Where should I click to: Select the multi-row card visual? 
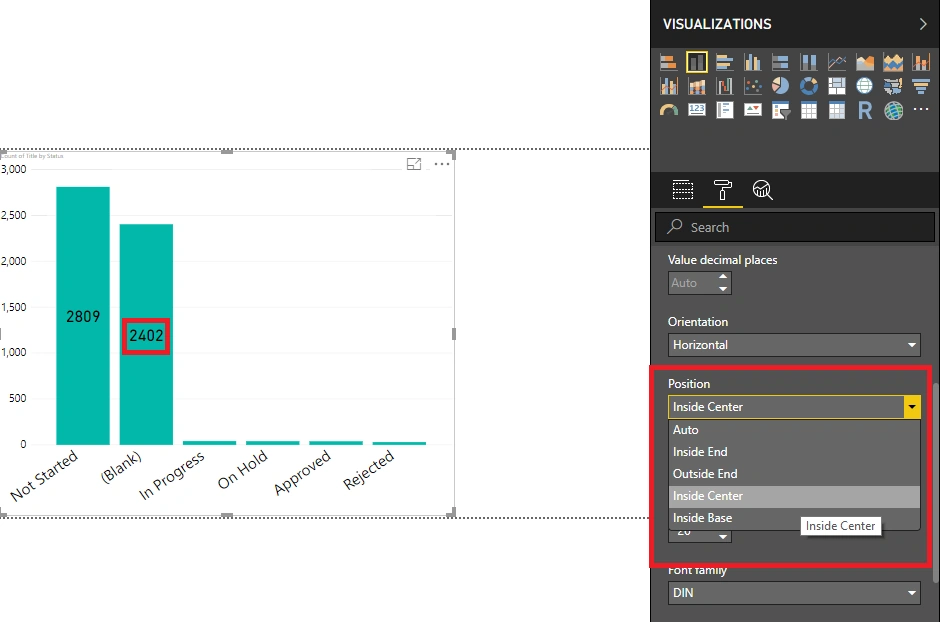[725, 110]
